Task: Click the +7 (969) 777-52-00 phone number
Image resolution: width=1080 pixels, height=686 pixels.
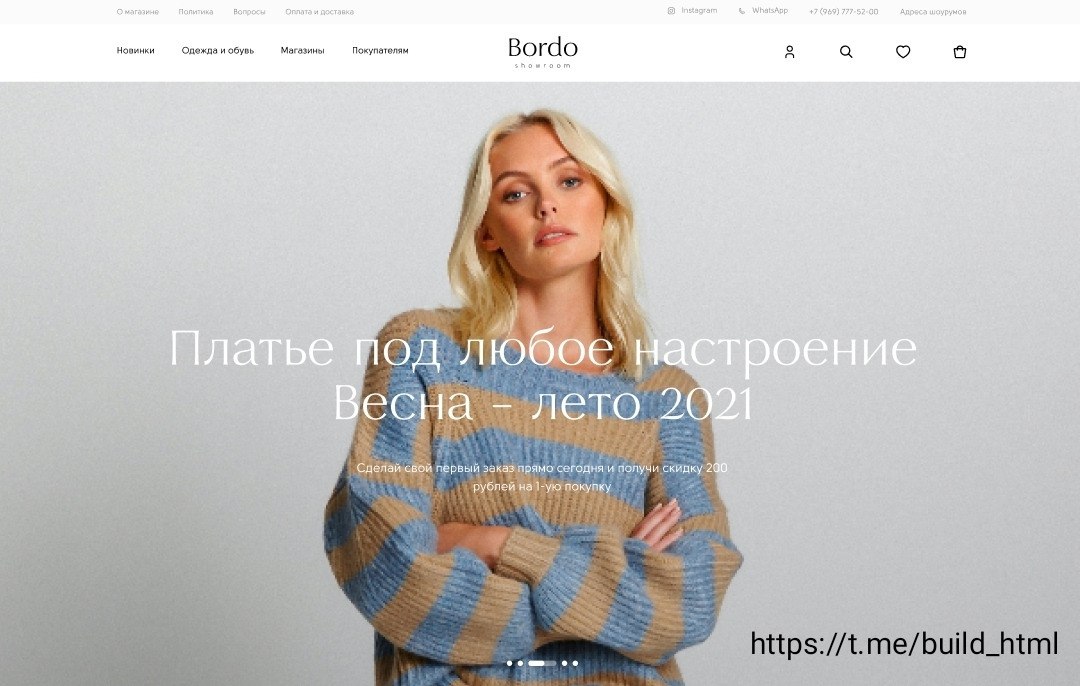Action: [844, 12]
